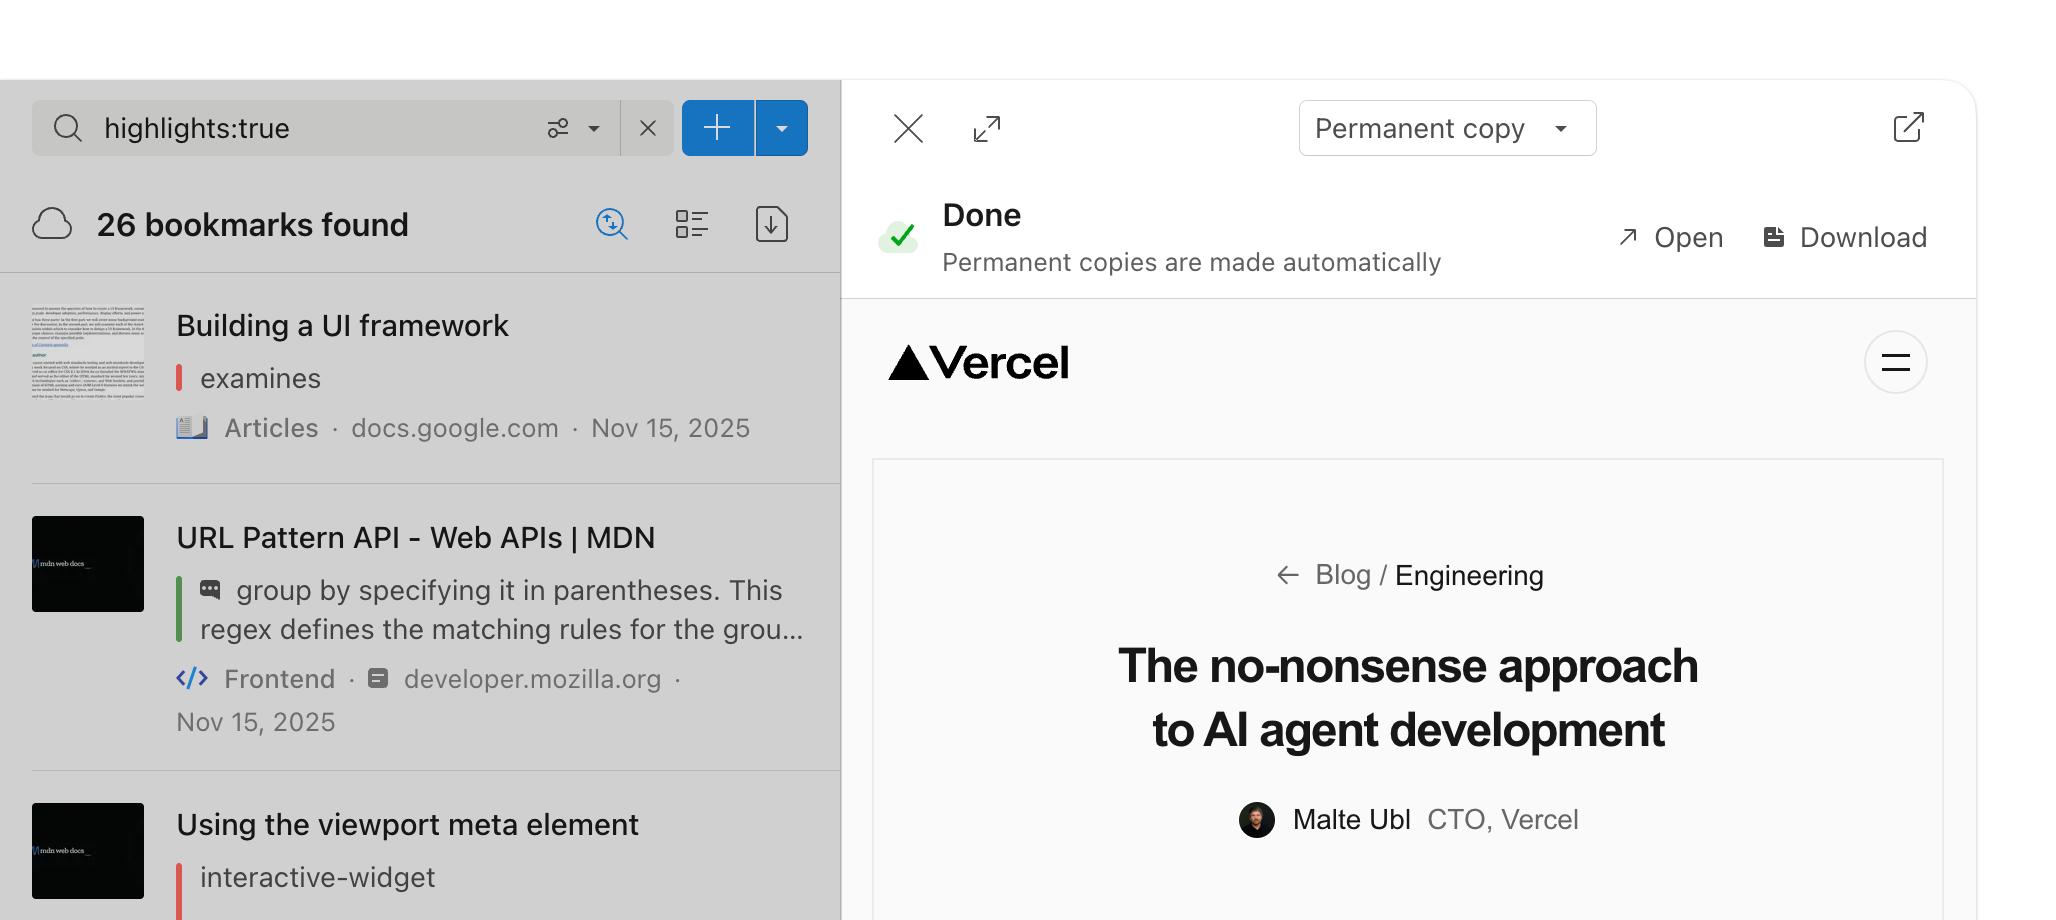Open URL Pattern API thumbnail

click(88, 564)
